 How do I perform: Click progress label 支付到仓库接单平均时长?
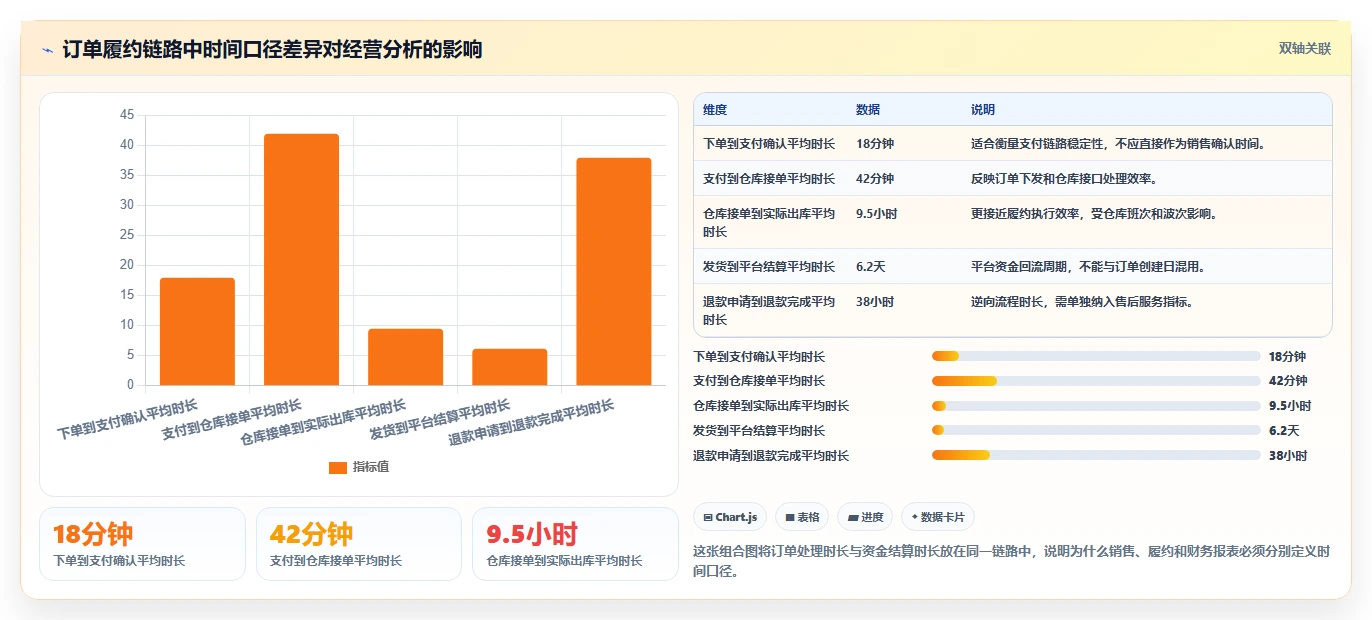click(759, 381)
